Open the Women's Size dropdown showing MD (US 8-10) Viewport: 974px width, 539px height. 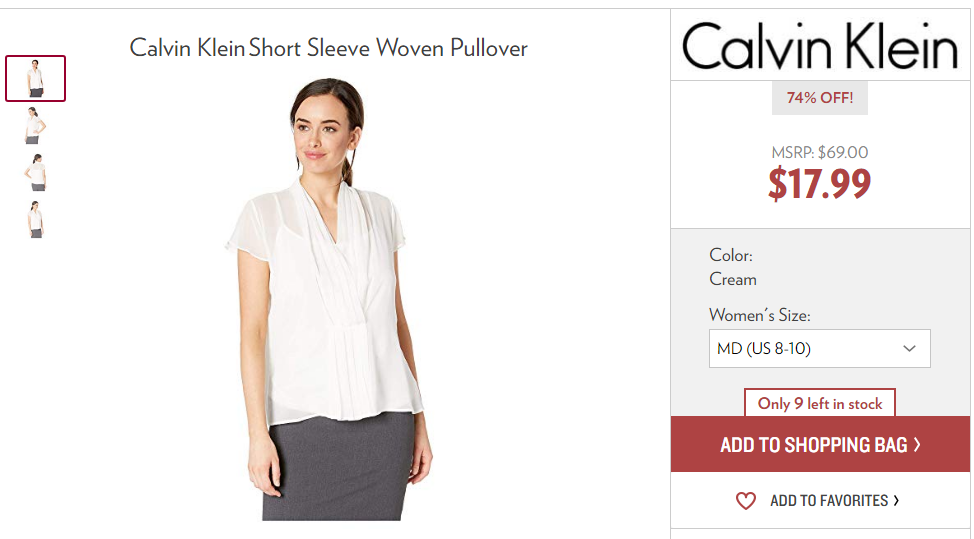click(819, 348)
